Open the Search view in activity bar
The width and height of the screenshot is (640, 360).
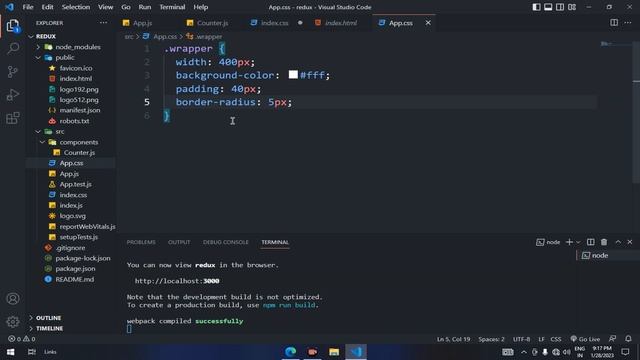(13, 49)
